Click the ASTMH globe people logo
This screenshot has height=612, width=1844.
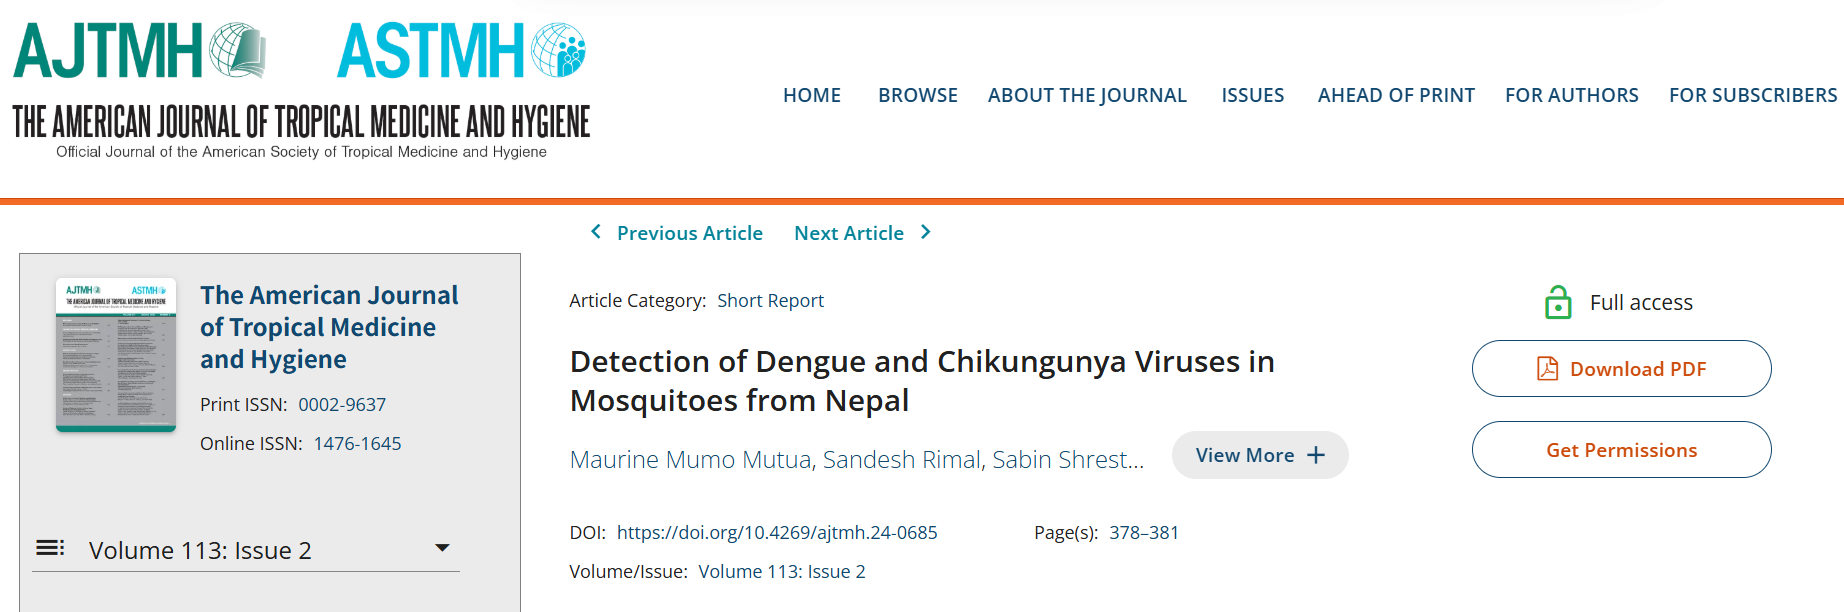558,50
